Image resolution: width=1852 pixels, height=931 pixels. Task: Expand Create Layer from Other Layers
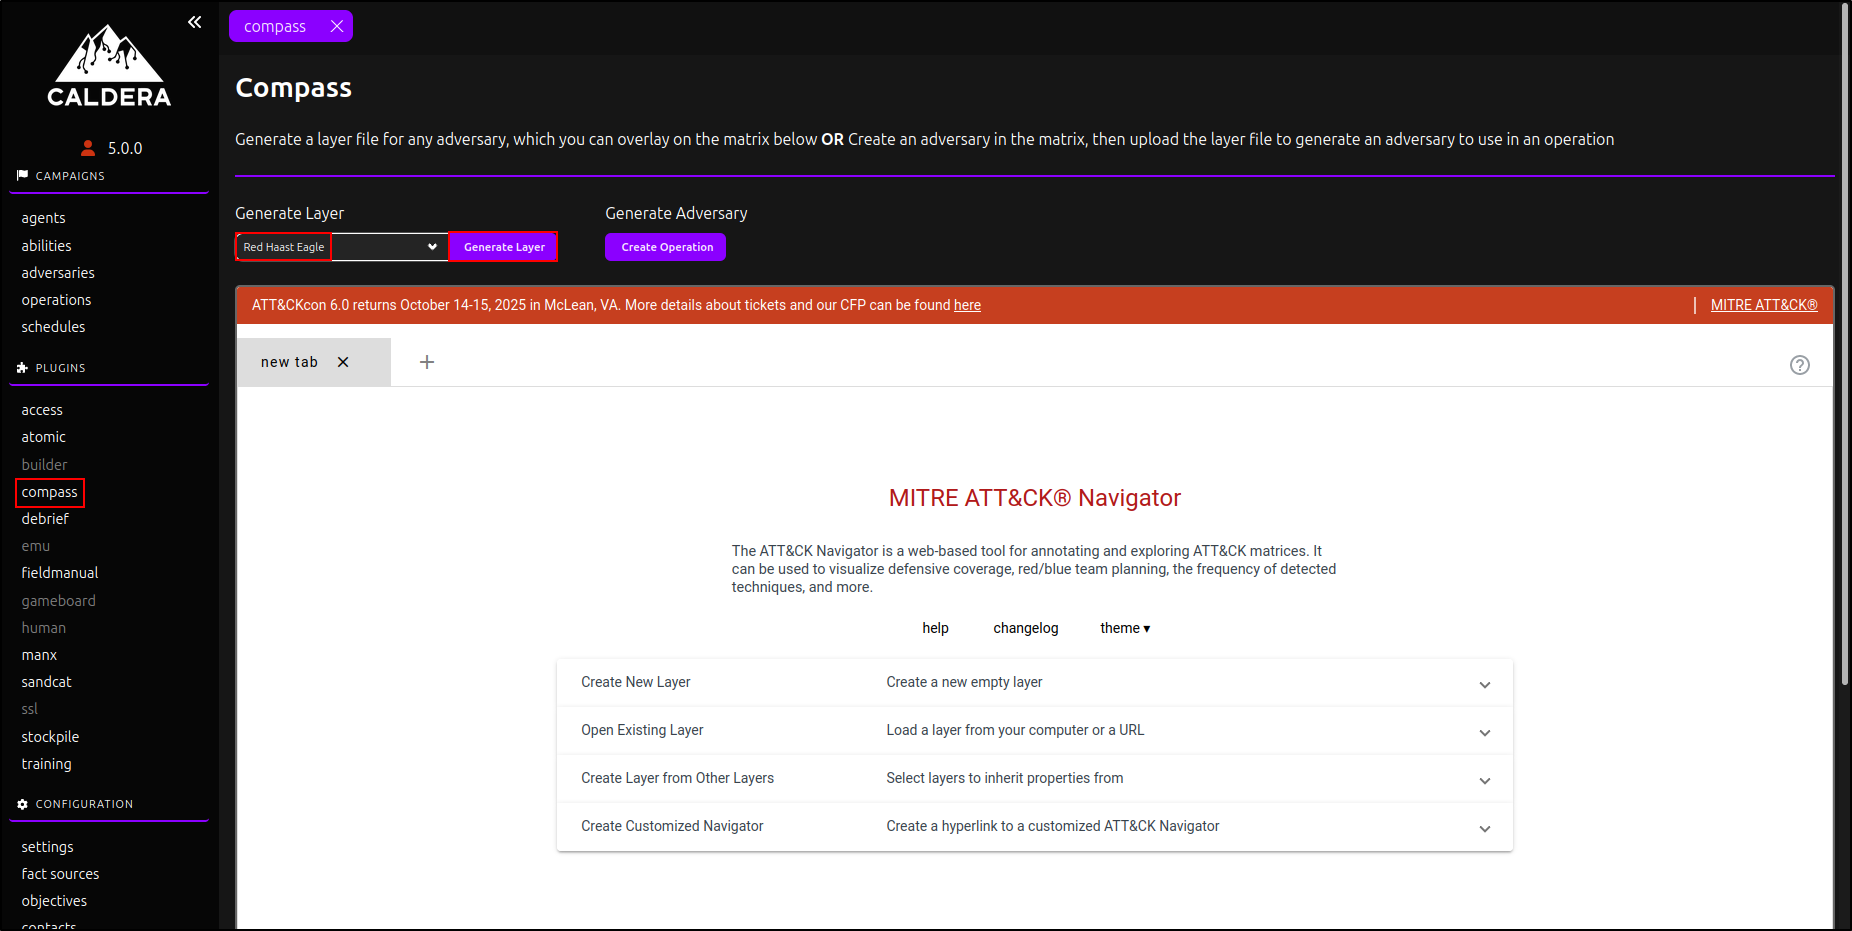click(1484, 780)
